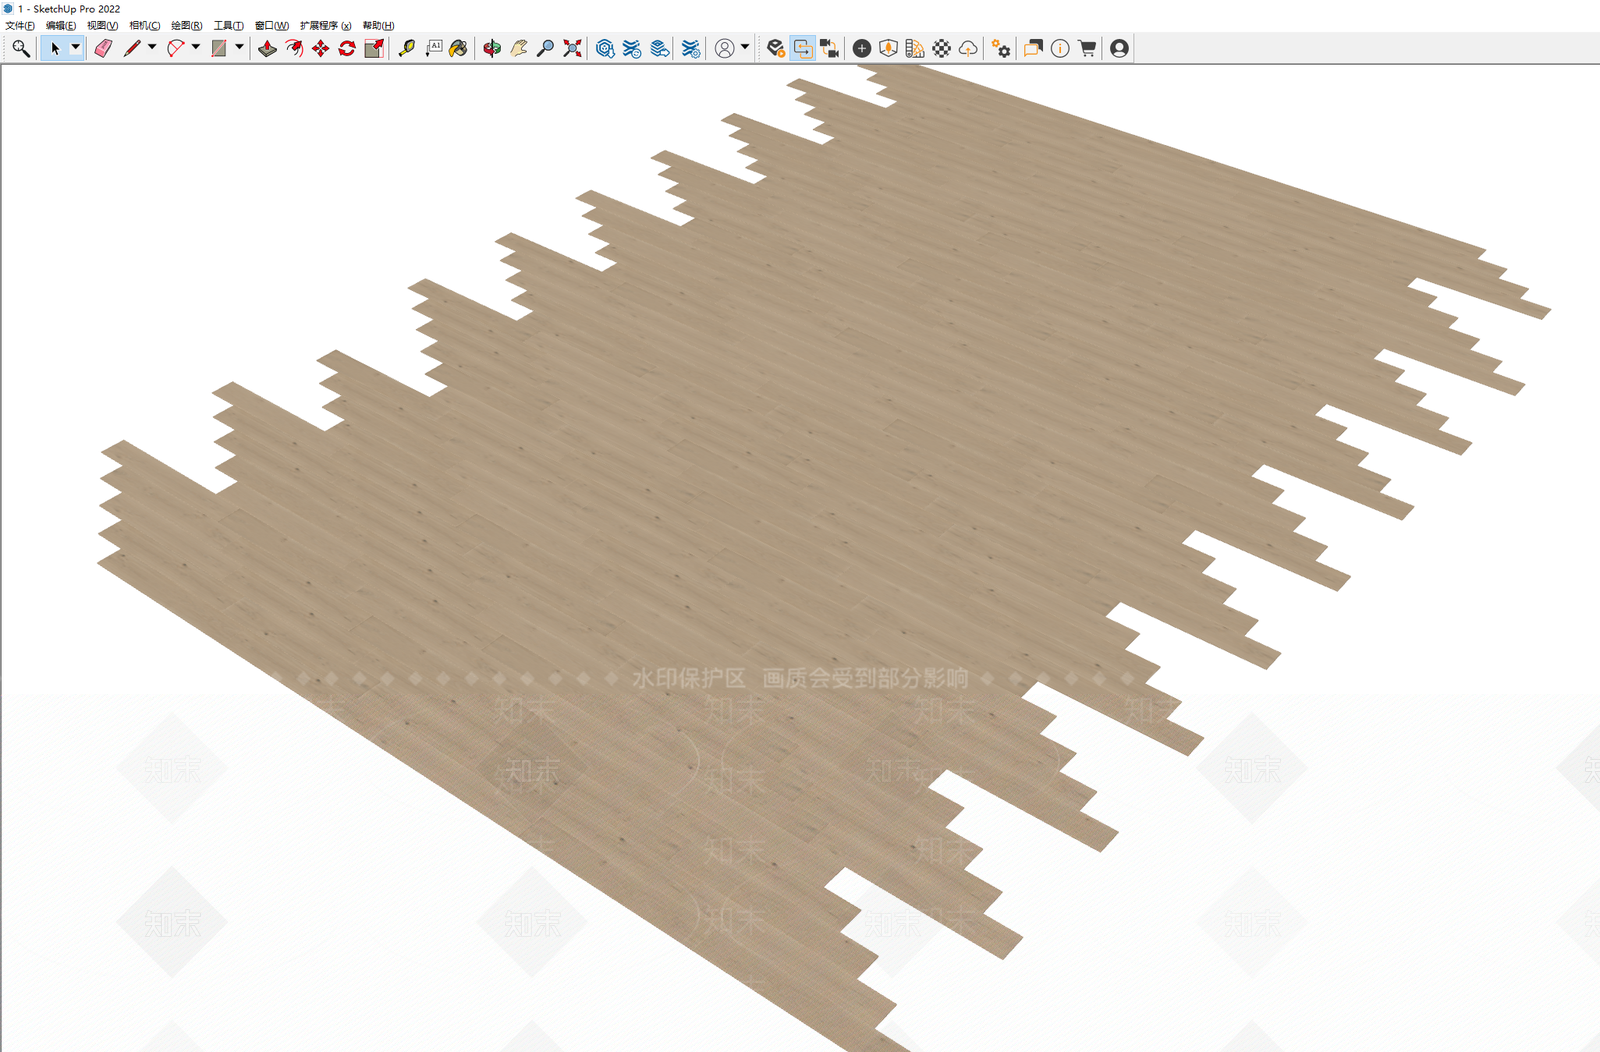Open the 相机(C) menu
The width and height of the screenshot is (1600, 1052).
point(145,26)
